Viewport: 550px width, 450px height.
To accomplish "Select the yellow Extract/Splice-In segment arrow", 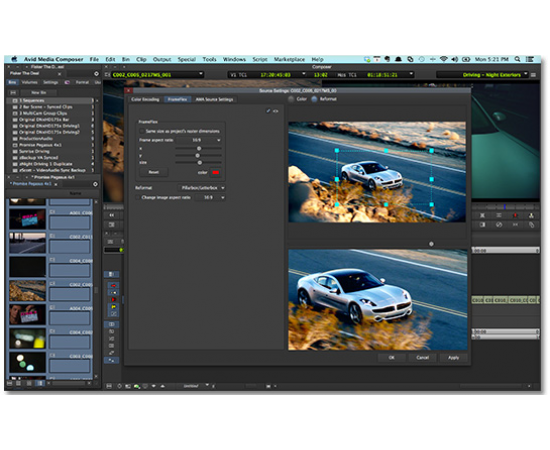I will (113, 293).
